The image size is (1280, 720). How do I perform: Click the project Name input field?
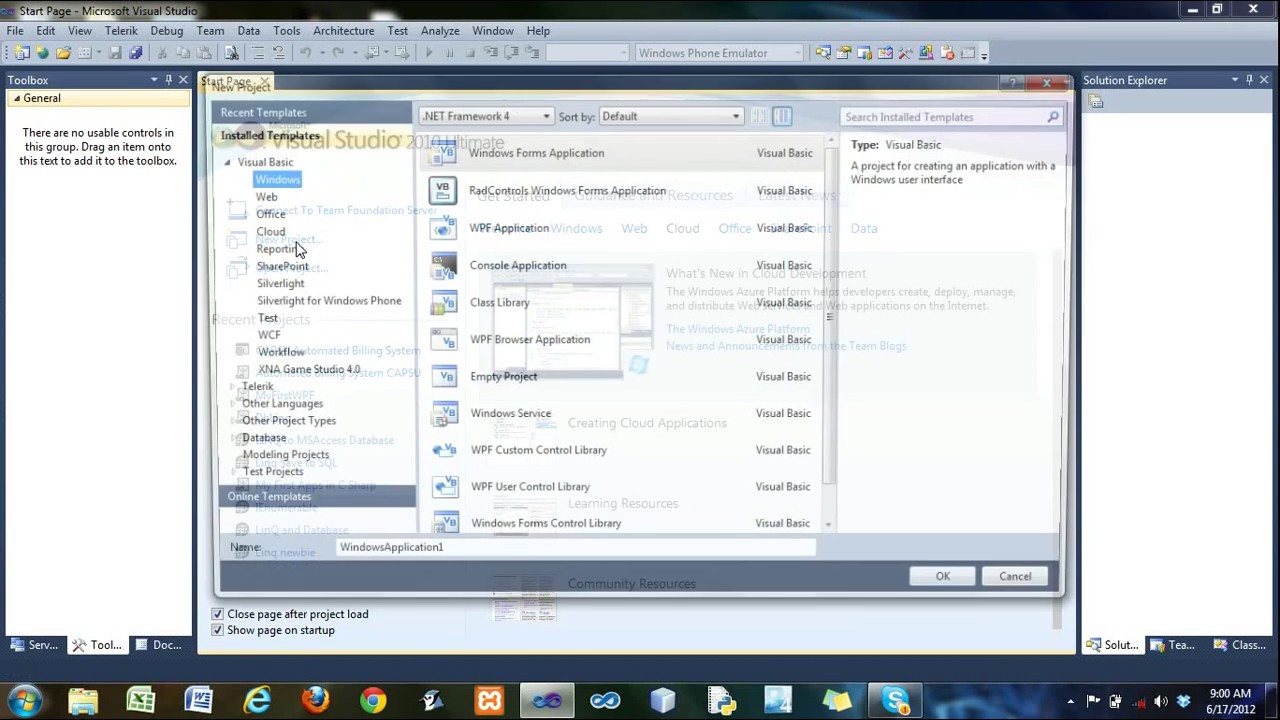(x=576, y=547)
